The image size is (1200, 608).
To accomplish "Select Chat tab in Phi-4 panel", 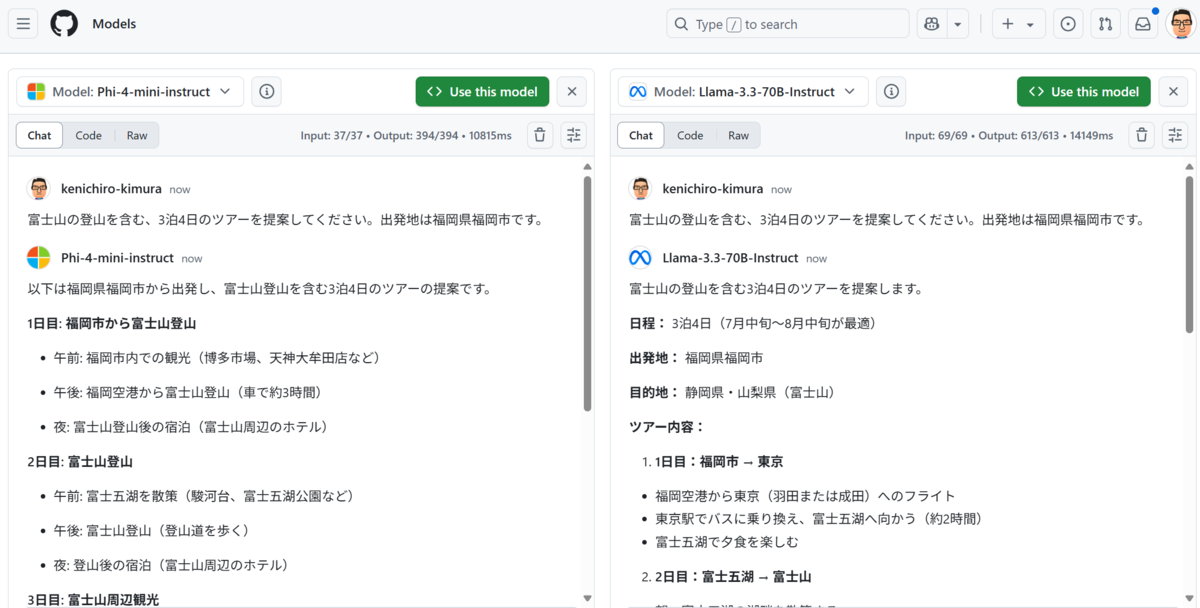I will coord(40,135).
